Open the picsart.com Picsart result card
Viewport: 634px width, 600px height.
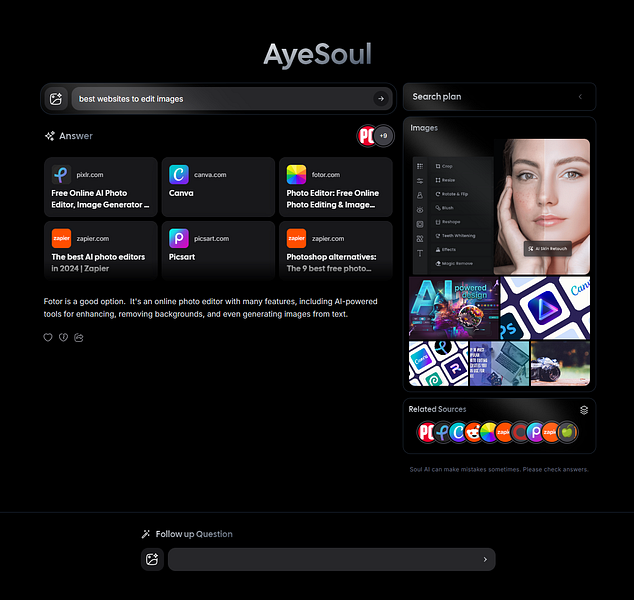[x=218, y=251]
